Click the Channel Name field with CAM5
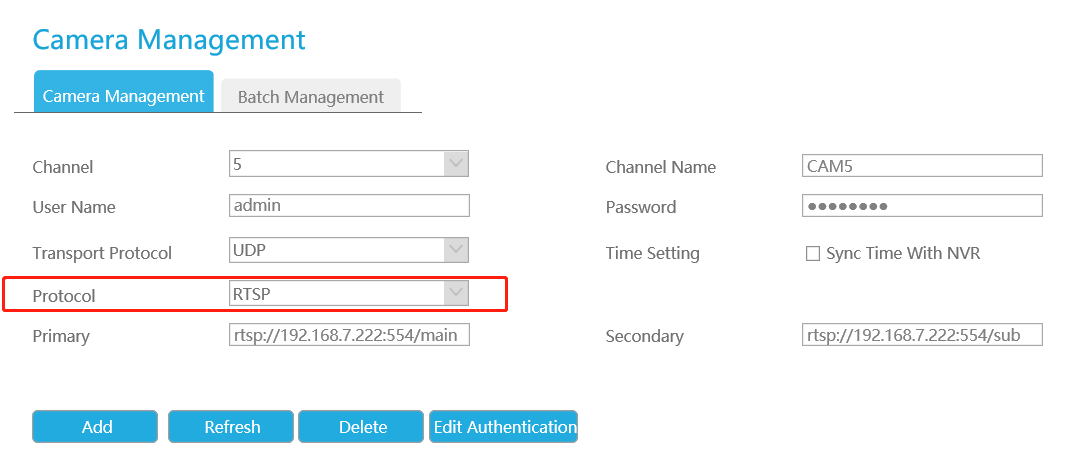1090x455 pixels. 921,165
